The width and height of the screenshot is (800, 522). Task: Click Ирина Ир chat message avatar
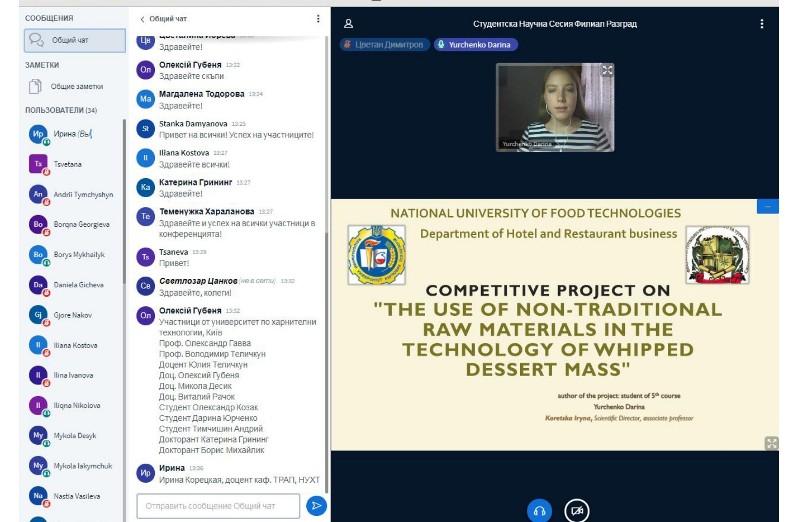click(145, 473)
